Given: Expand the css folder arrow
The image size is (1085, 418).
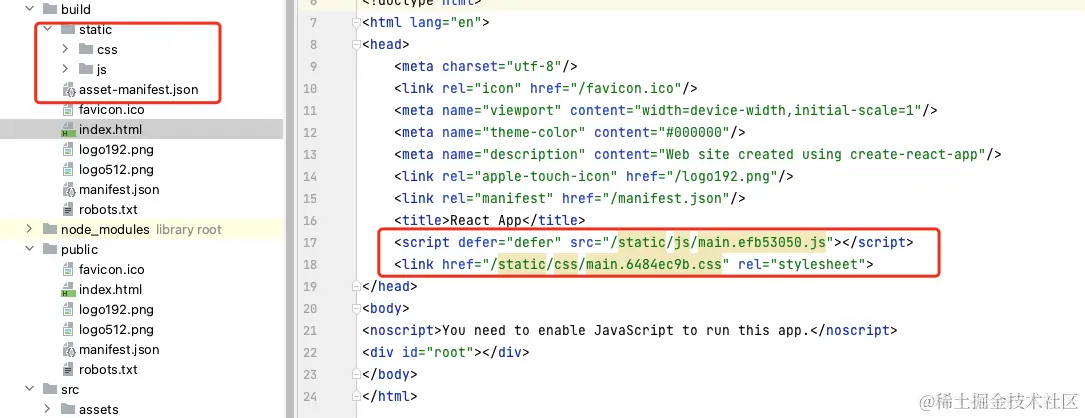Looking at the screenshot, I should click(x=65, y=49).
